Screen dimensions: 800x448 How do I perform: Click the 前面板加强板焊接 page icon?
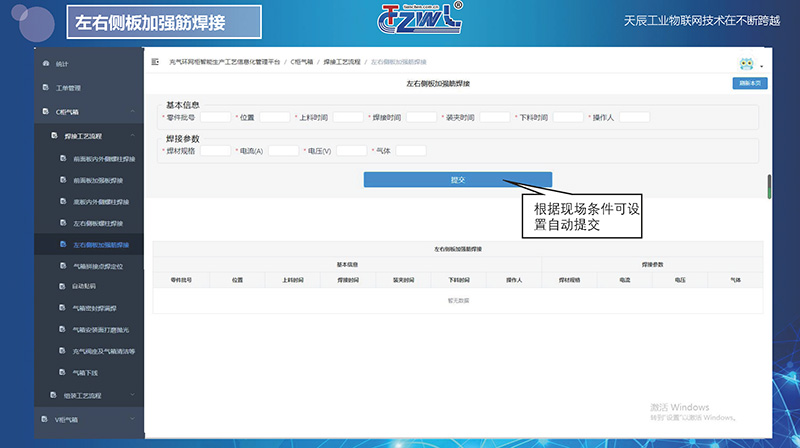[63, 180]
